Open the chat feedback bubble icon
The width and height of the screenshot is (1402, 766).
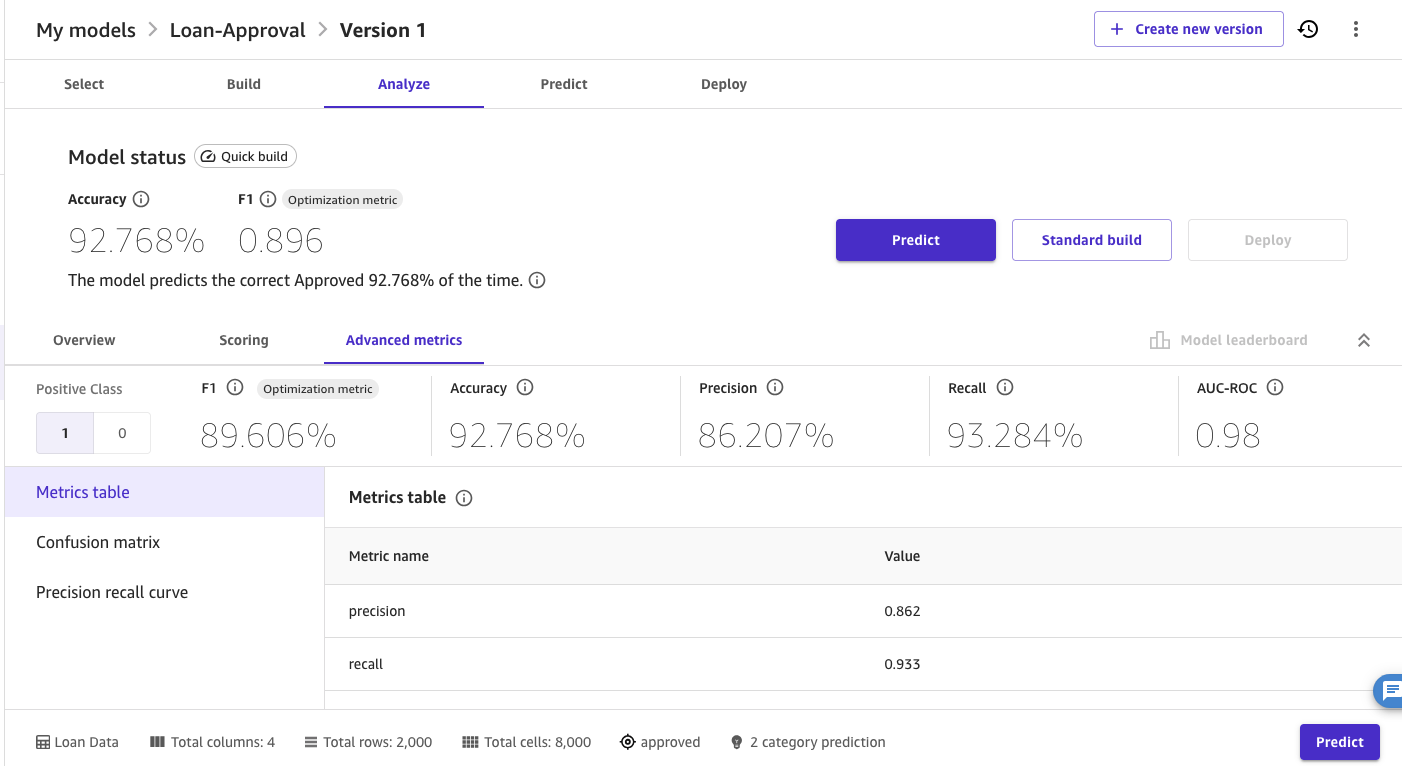coord(1390,691)
